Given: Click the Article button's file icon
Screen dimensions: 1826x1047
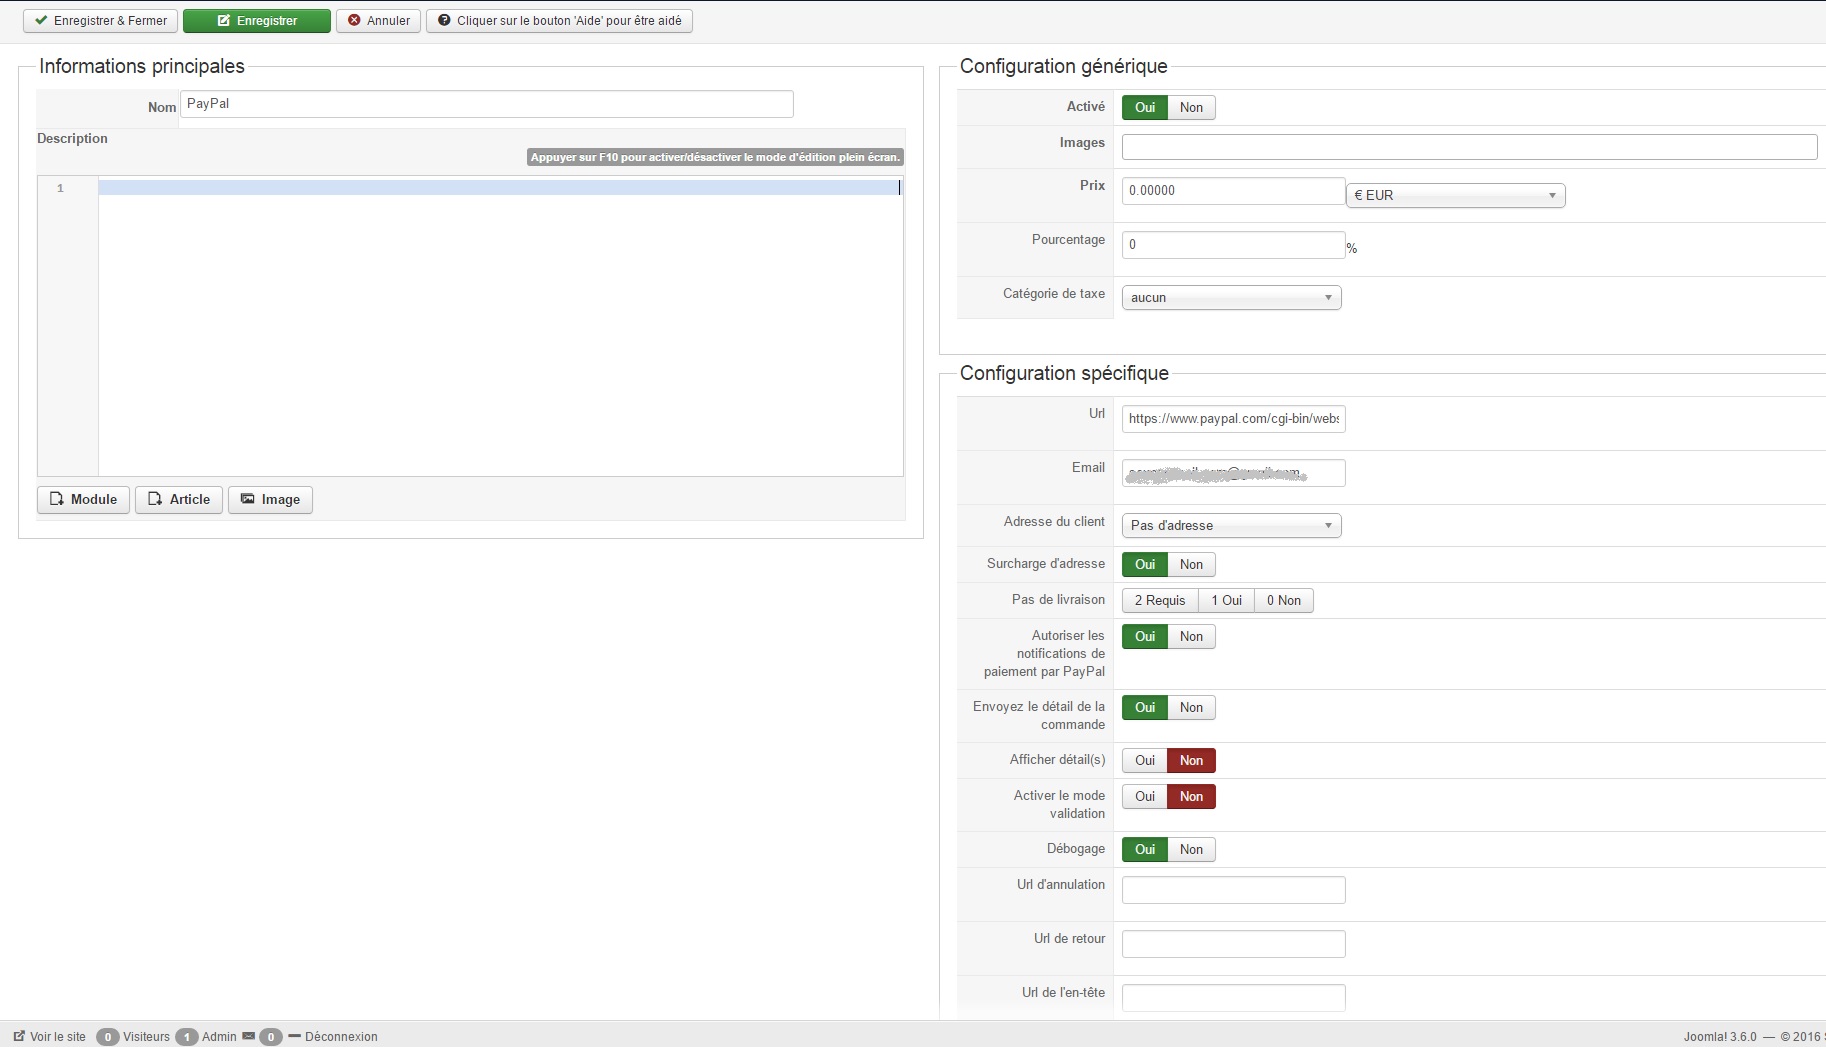Looking at the screenshot, I should click(x=155, y=498).
